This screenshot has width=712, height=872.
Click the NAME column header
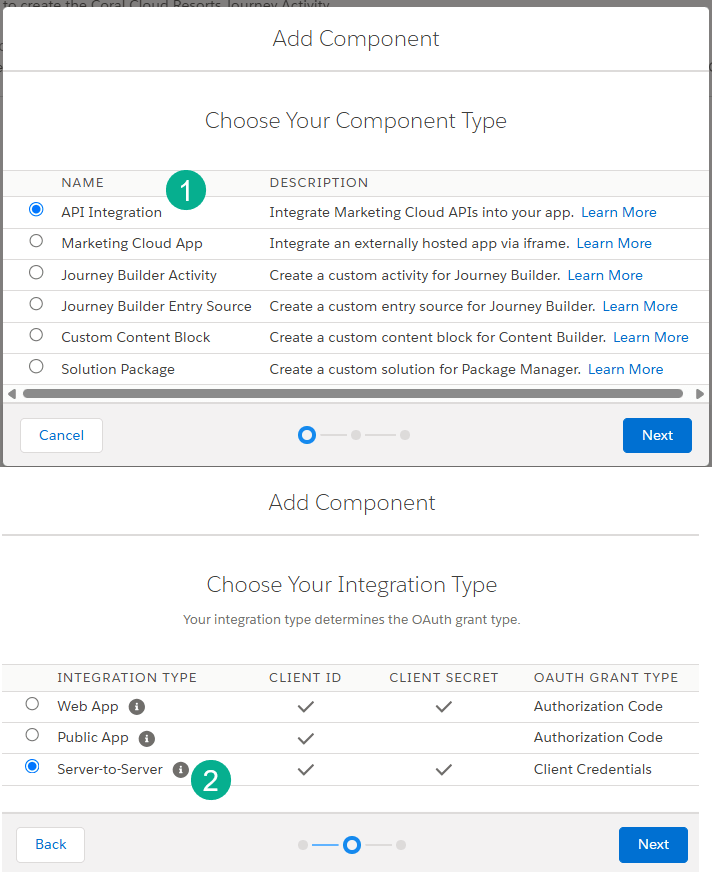(82, 182)
